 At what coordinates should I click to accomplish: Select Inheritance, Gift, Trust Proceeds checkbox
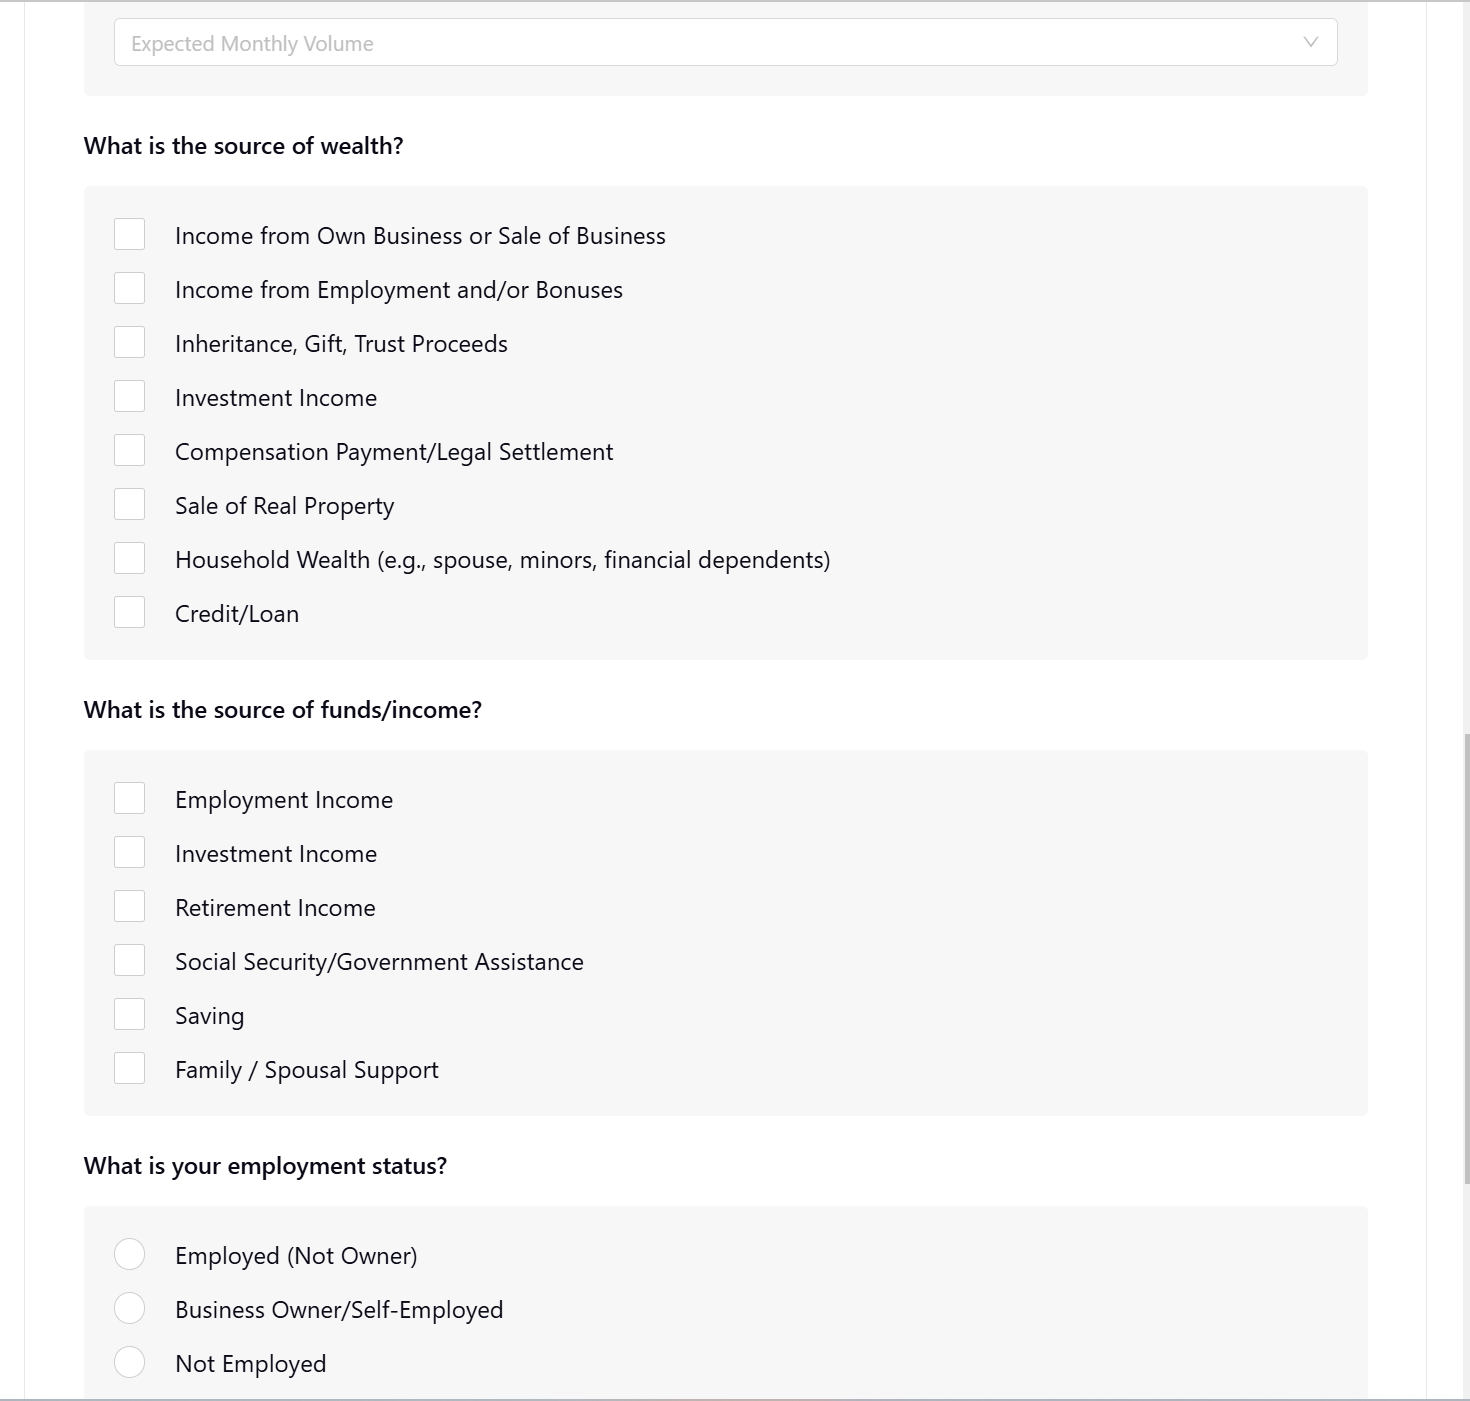tap(129, 342)
